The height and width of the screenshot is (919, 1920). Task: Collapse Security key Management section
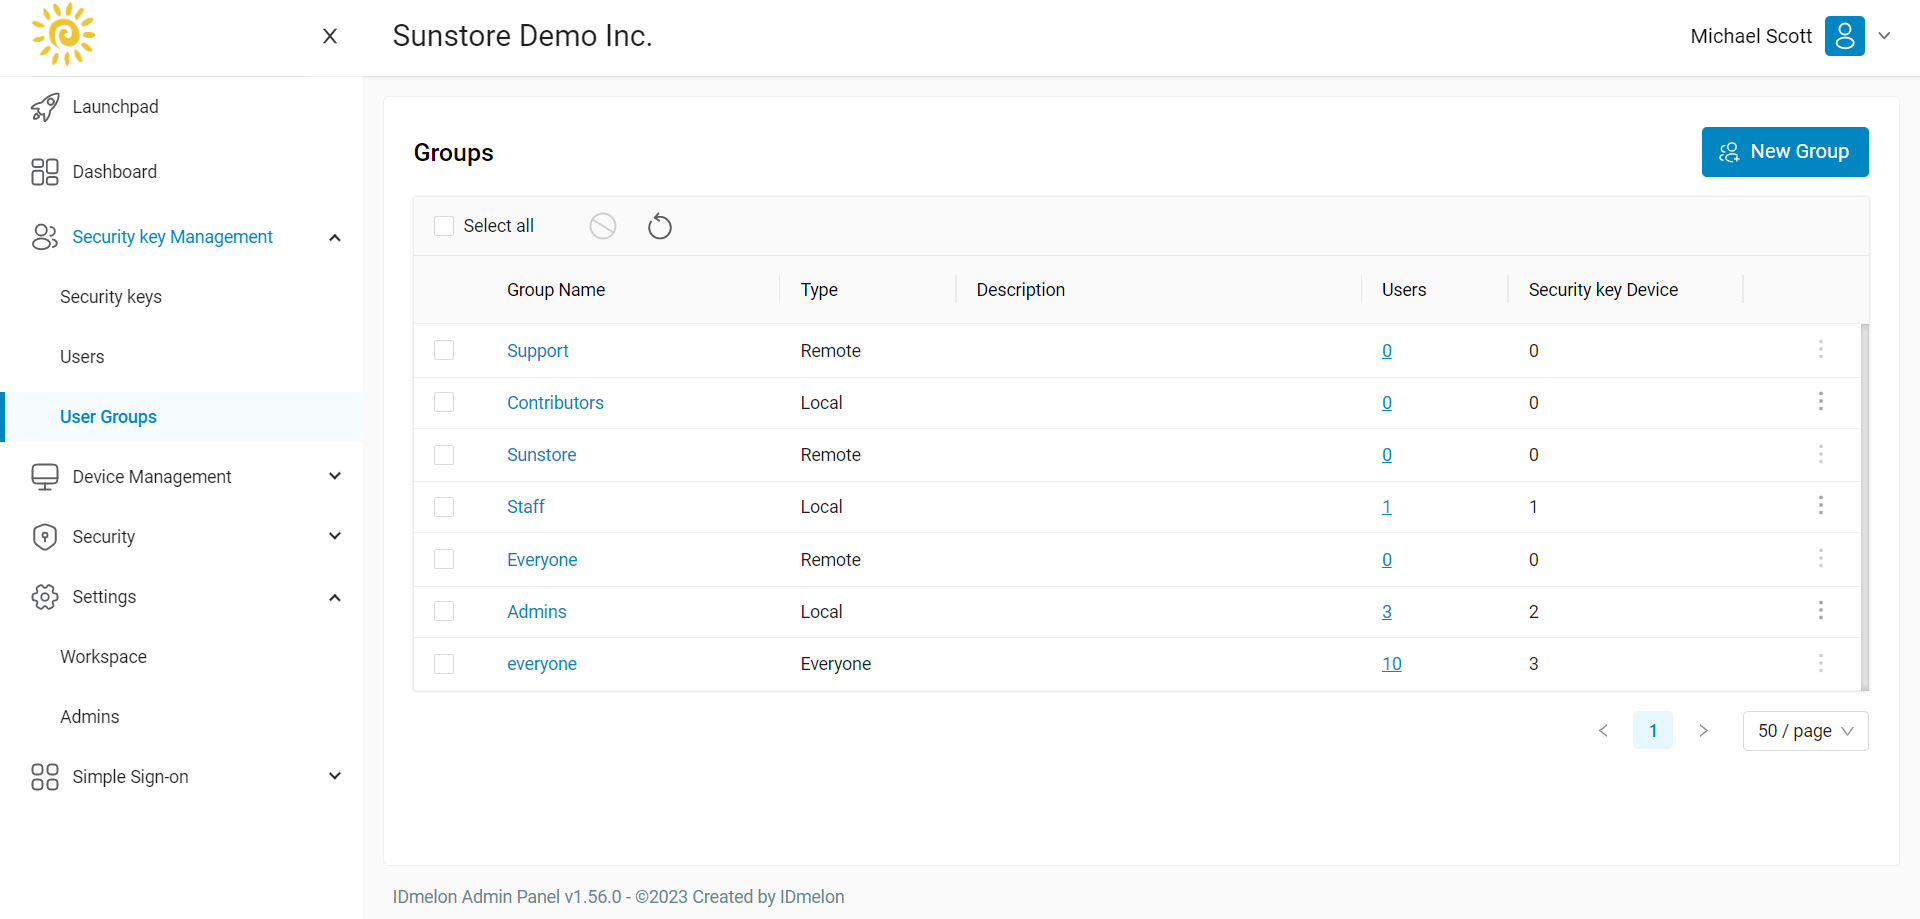[335, 238]
